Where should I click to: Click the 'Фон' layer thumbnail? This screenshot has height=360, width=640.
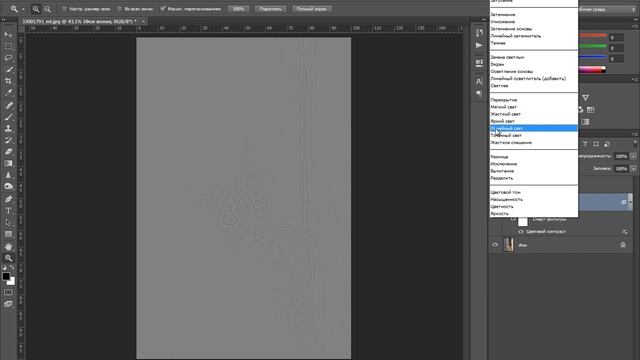pyautogui.click(x=509, y=245)
